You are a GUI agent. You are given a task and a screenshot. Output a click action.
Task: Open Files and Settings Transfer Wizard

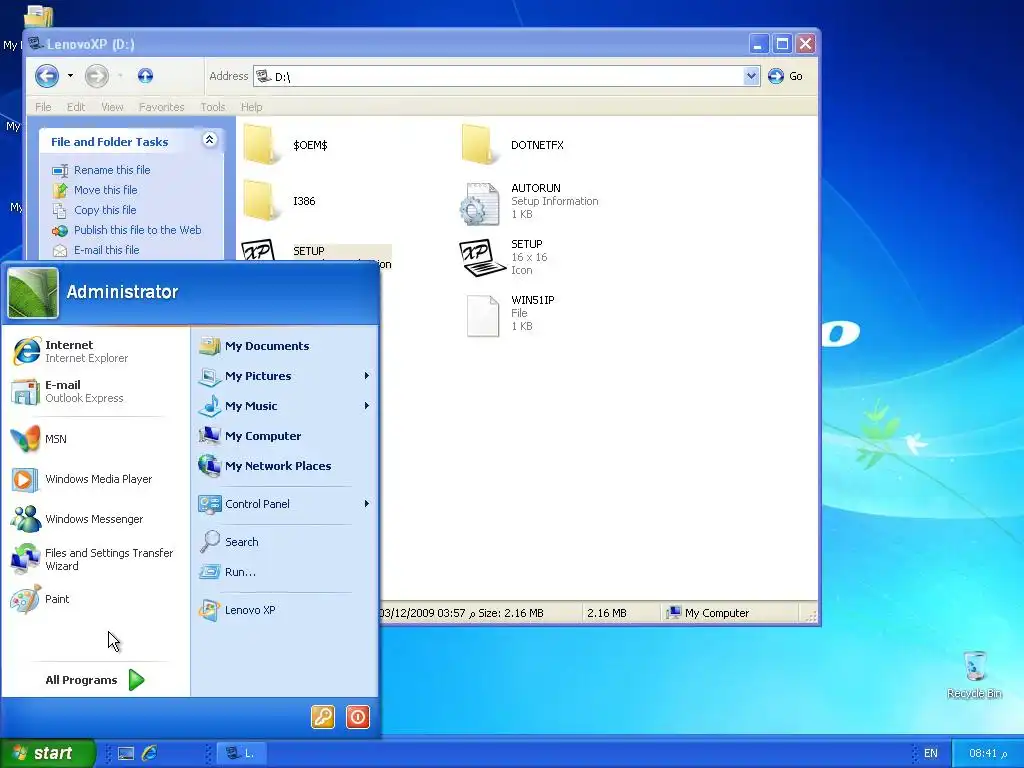tap(95, 560)
